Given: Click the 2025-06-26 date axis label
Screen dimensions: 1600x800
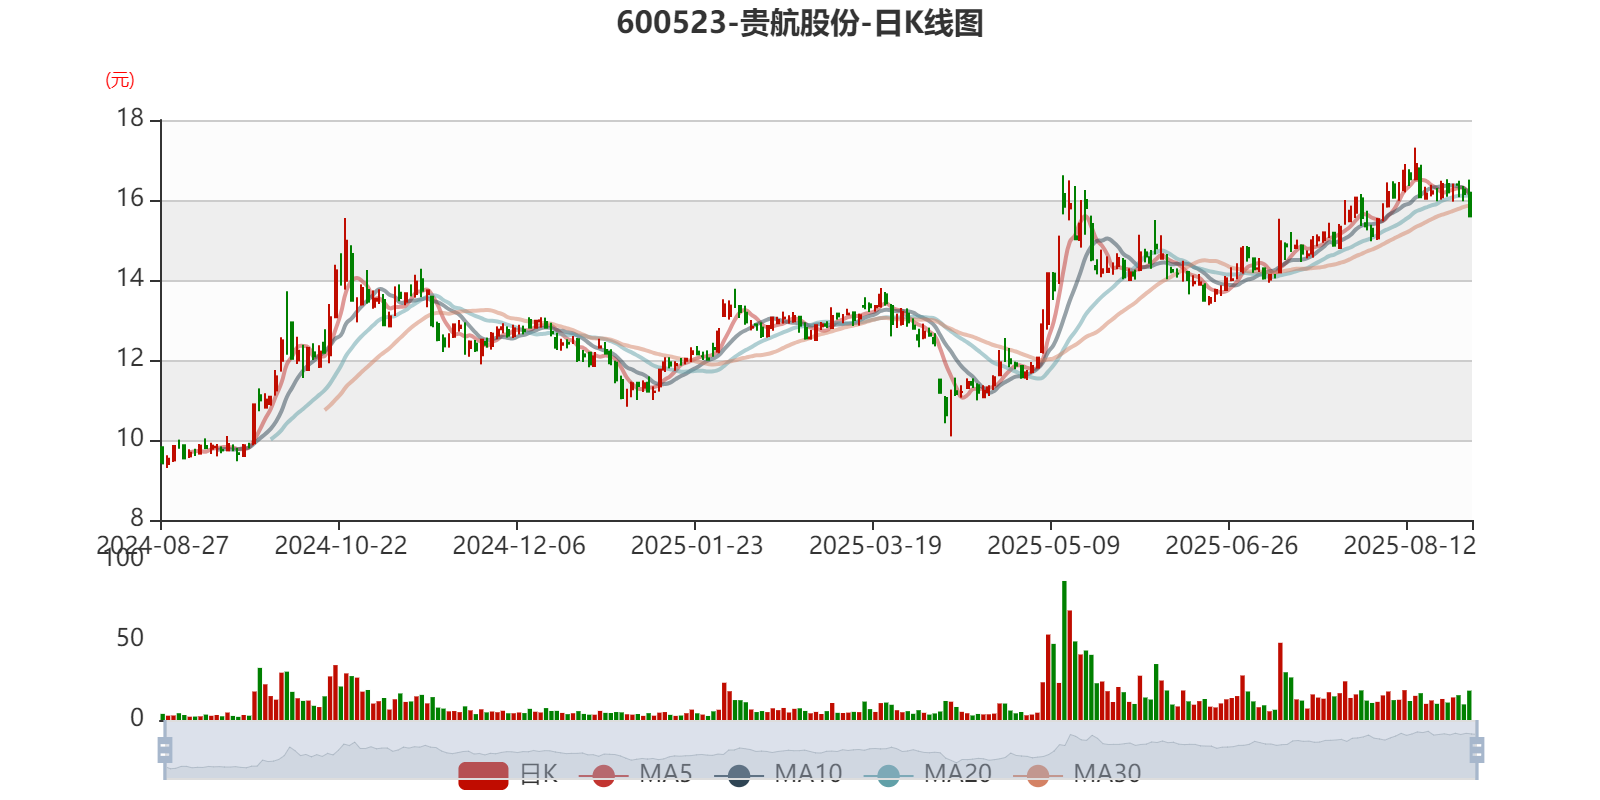Looking at the screenshot, I should (x=1231, y=546).
